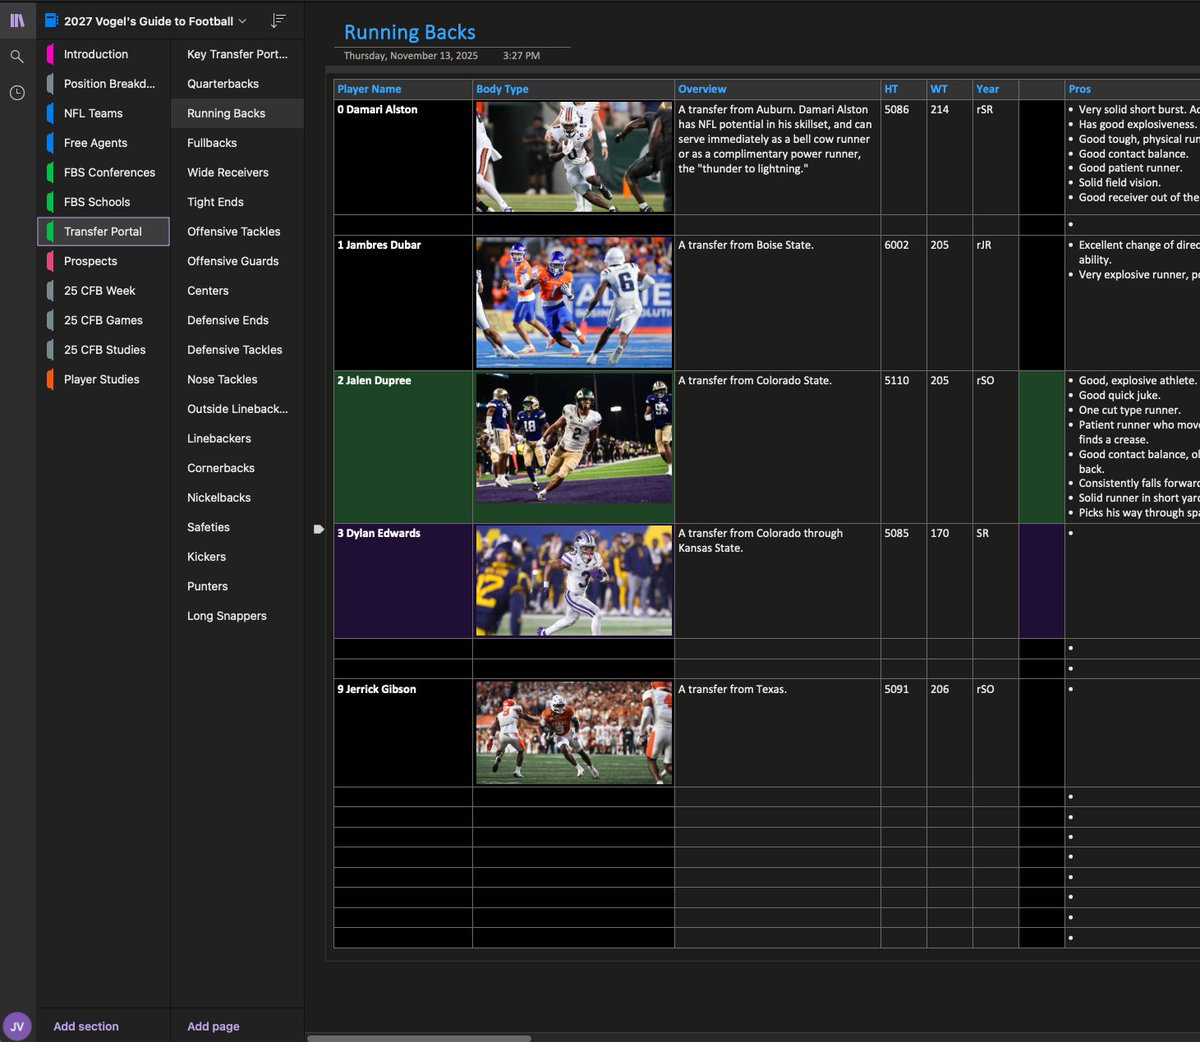Select the NFL Teams section

coord(103,113)
